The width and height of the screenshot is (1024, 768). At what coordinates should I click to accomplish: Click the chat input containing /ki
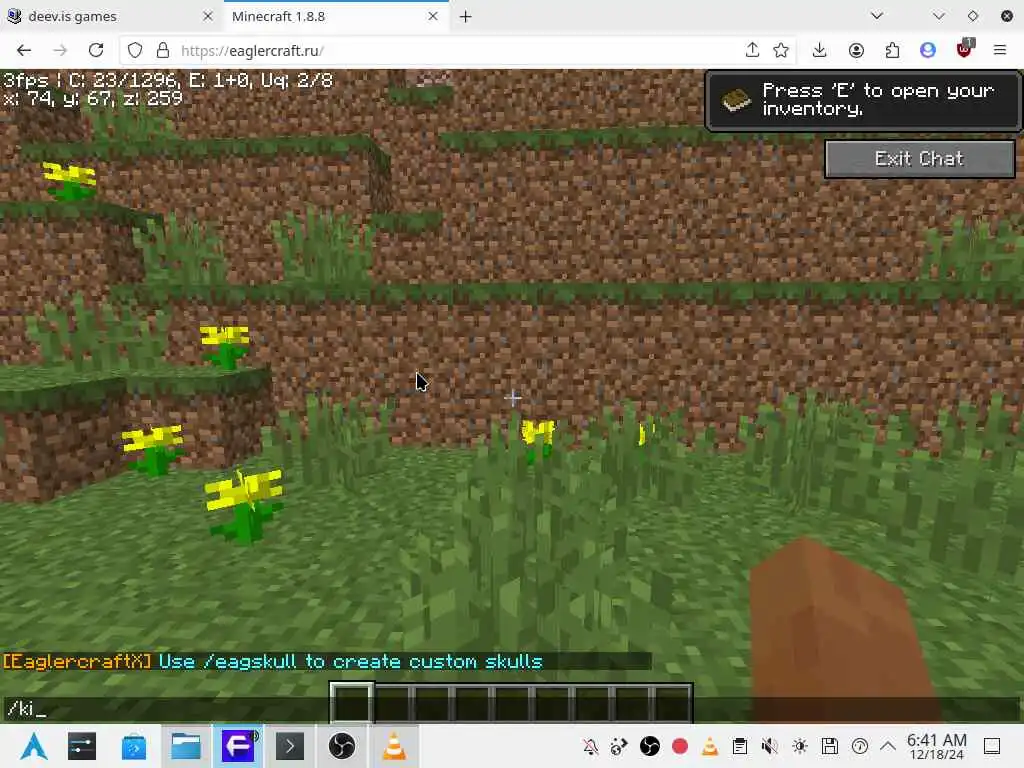(512, 709)
